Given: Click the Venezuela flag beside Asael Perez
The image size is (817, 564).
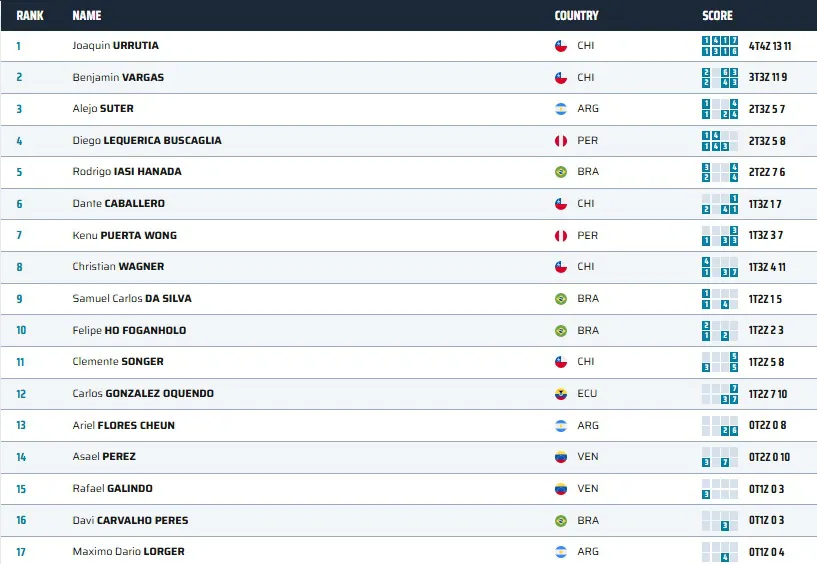Looking at the screenshot, I should point(561,457).
